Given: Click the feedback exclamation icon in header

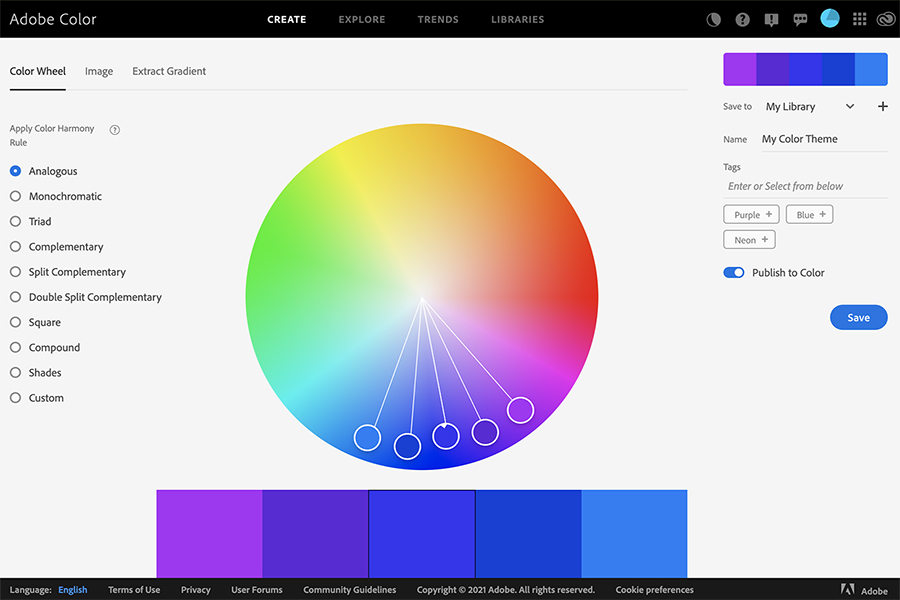Looking at the screenshot, I should [771, 20].
